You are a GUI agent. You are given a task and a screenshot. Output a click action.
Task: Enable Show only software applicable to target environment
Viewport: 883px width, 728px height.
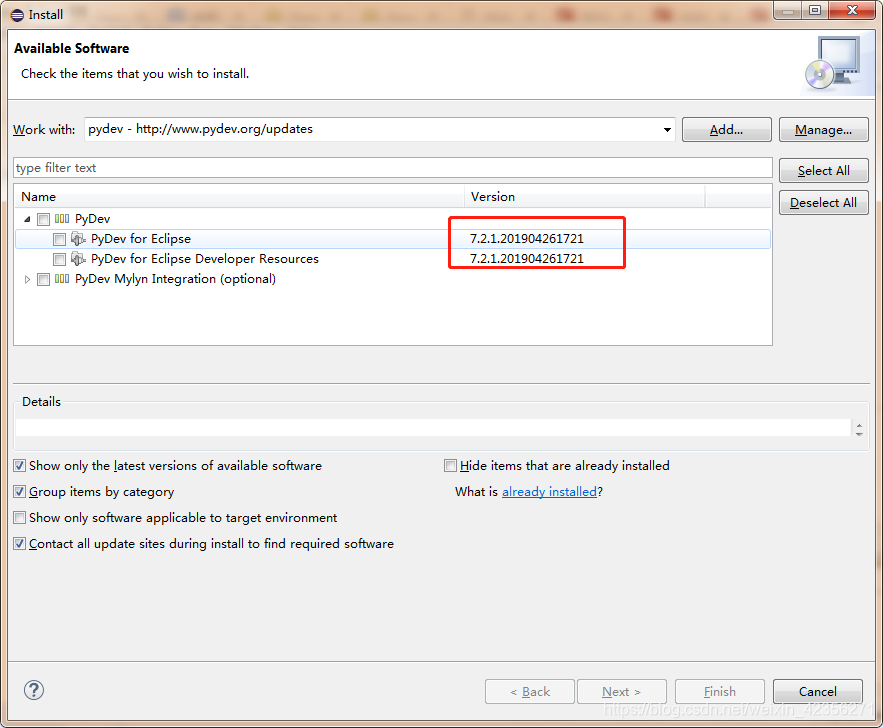coord(20,517)
